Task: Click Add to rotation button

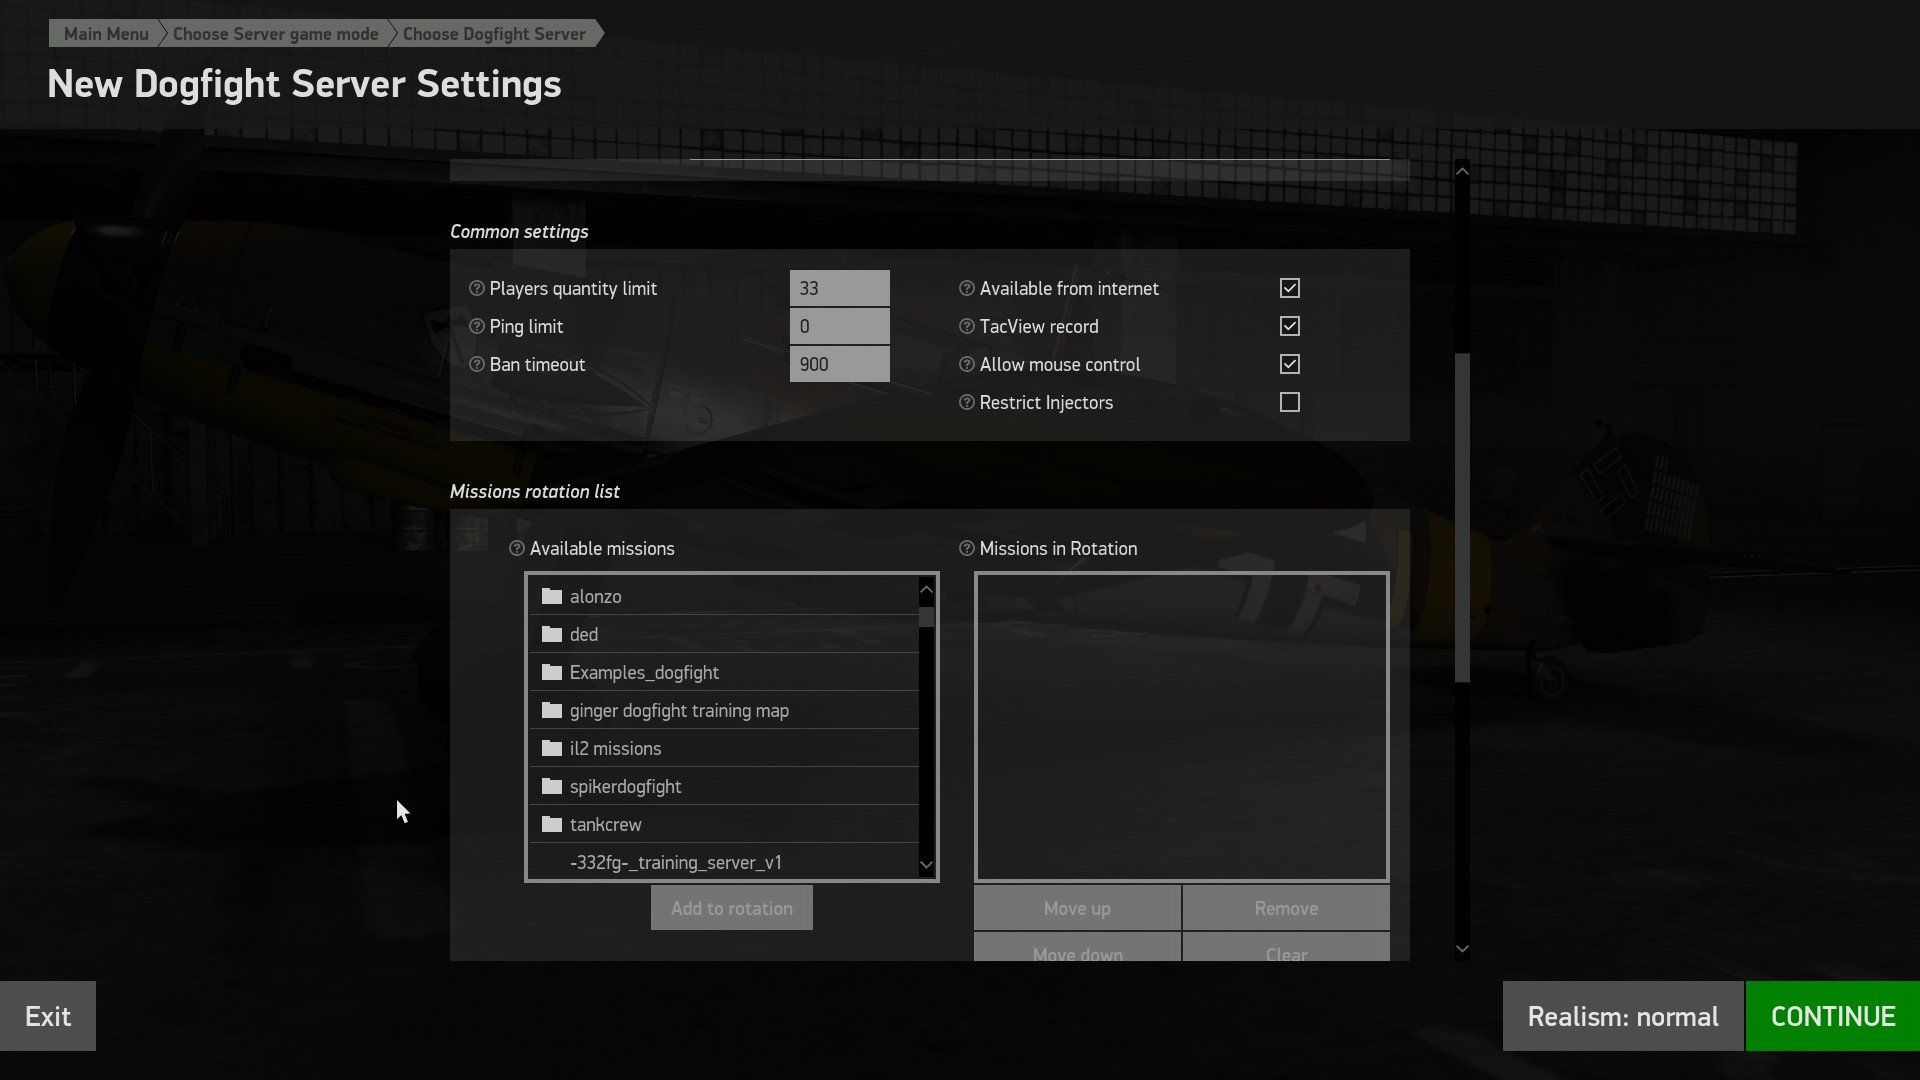Action: coord(732,908)
